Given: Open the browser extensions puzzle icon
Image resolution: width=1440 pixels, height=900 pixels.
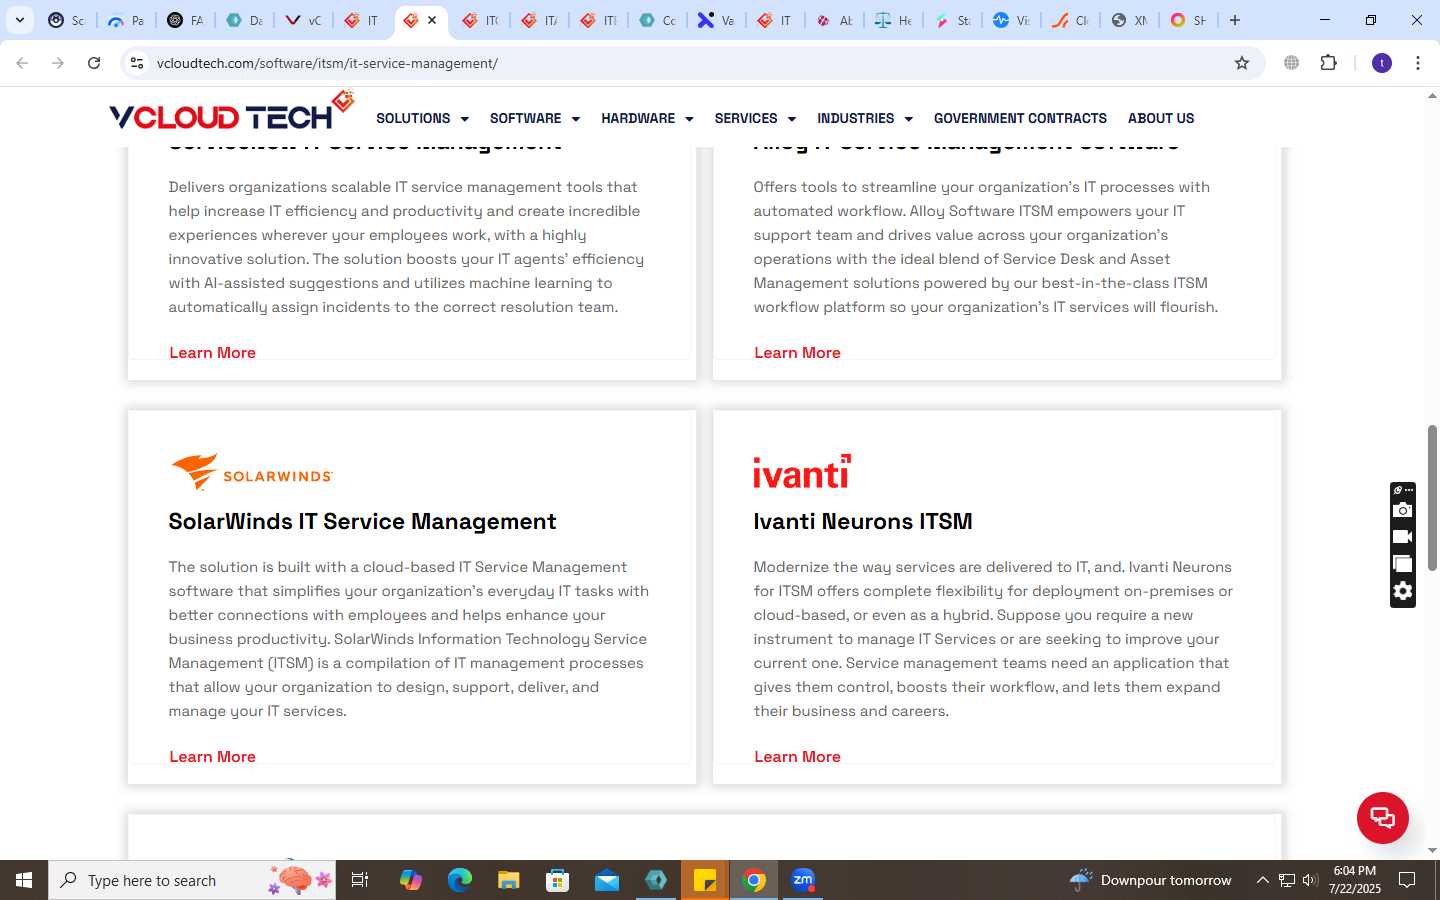Looking at the screenshot, I should (x=1328, y=63).
